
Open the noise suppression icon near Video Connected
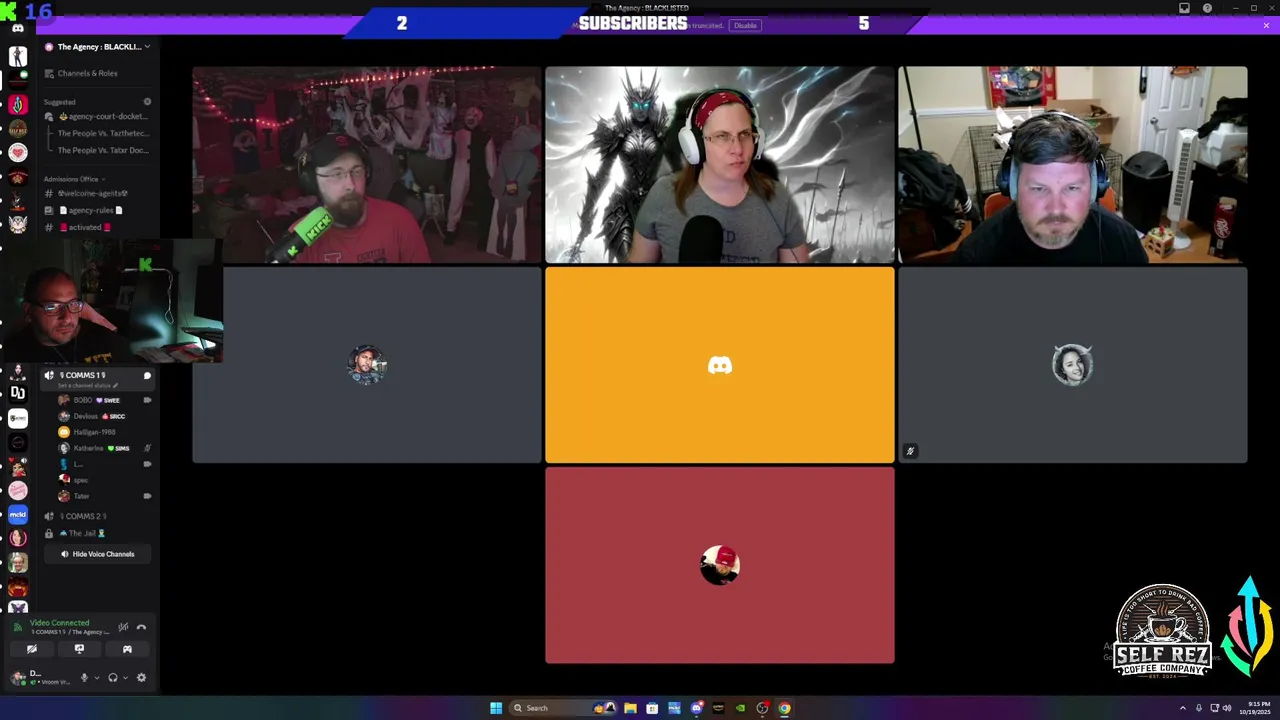point(123,627)
